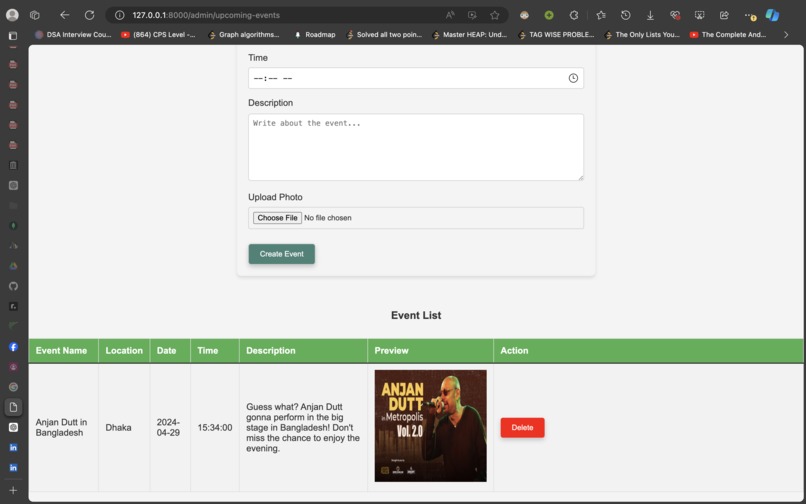Switch to the Google Drive tab
The height and width of the screenshot is (504, 806).
[x=13, y=266]
